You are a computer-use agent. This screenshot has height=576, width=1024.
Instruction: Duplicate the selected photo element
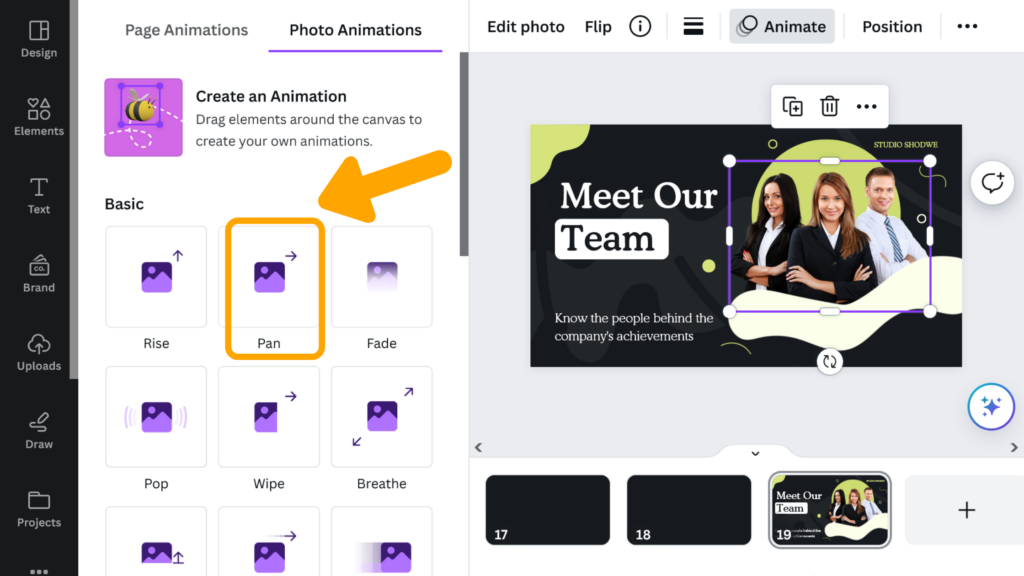792,106
